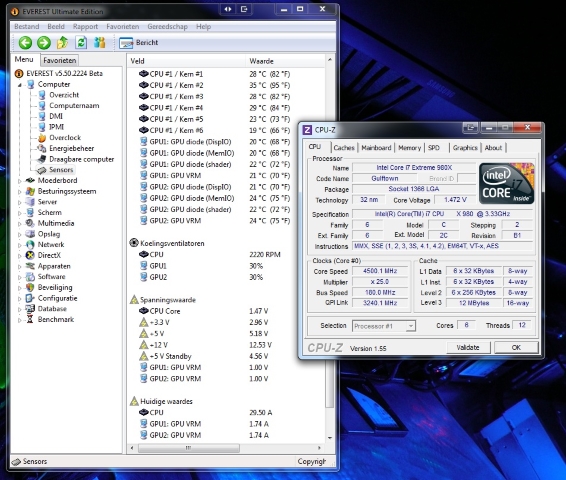
Task: Expand the Software tree node arrow
Action: coord(20,277)
